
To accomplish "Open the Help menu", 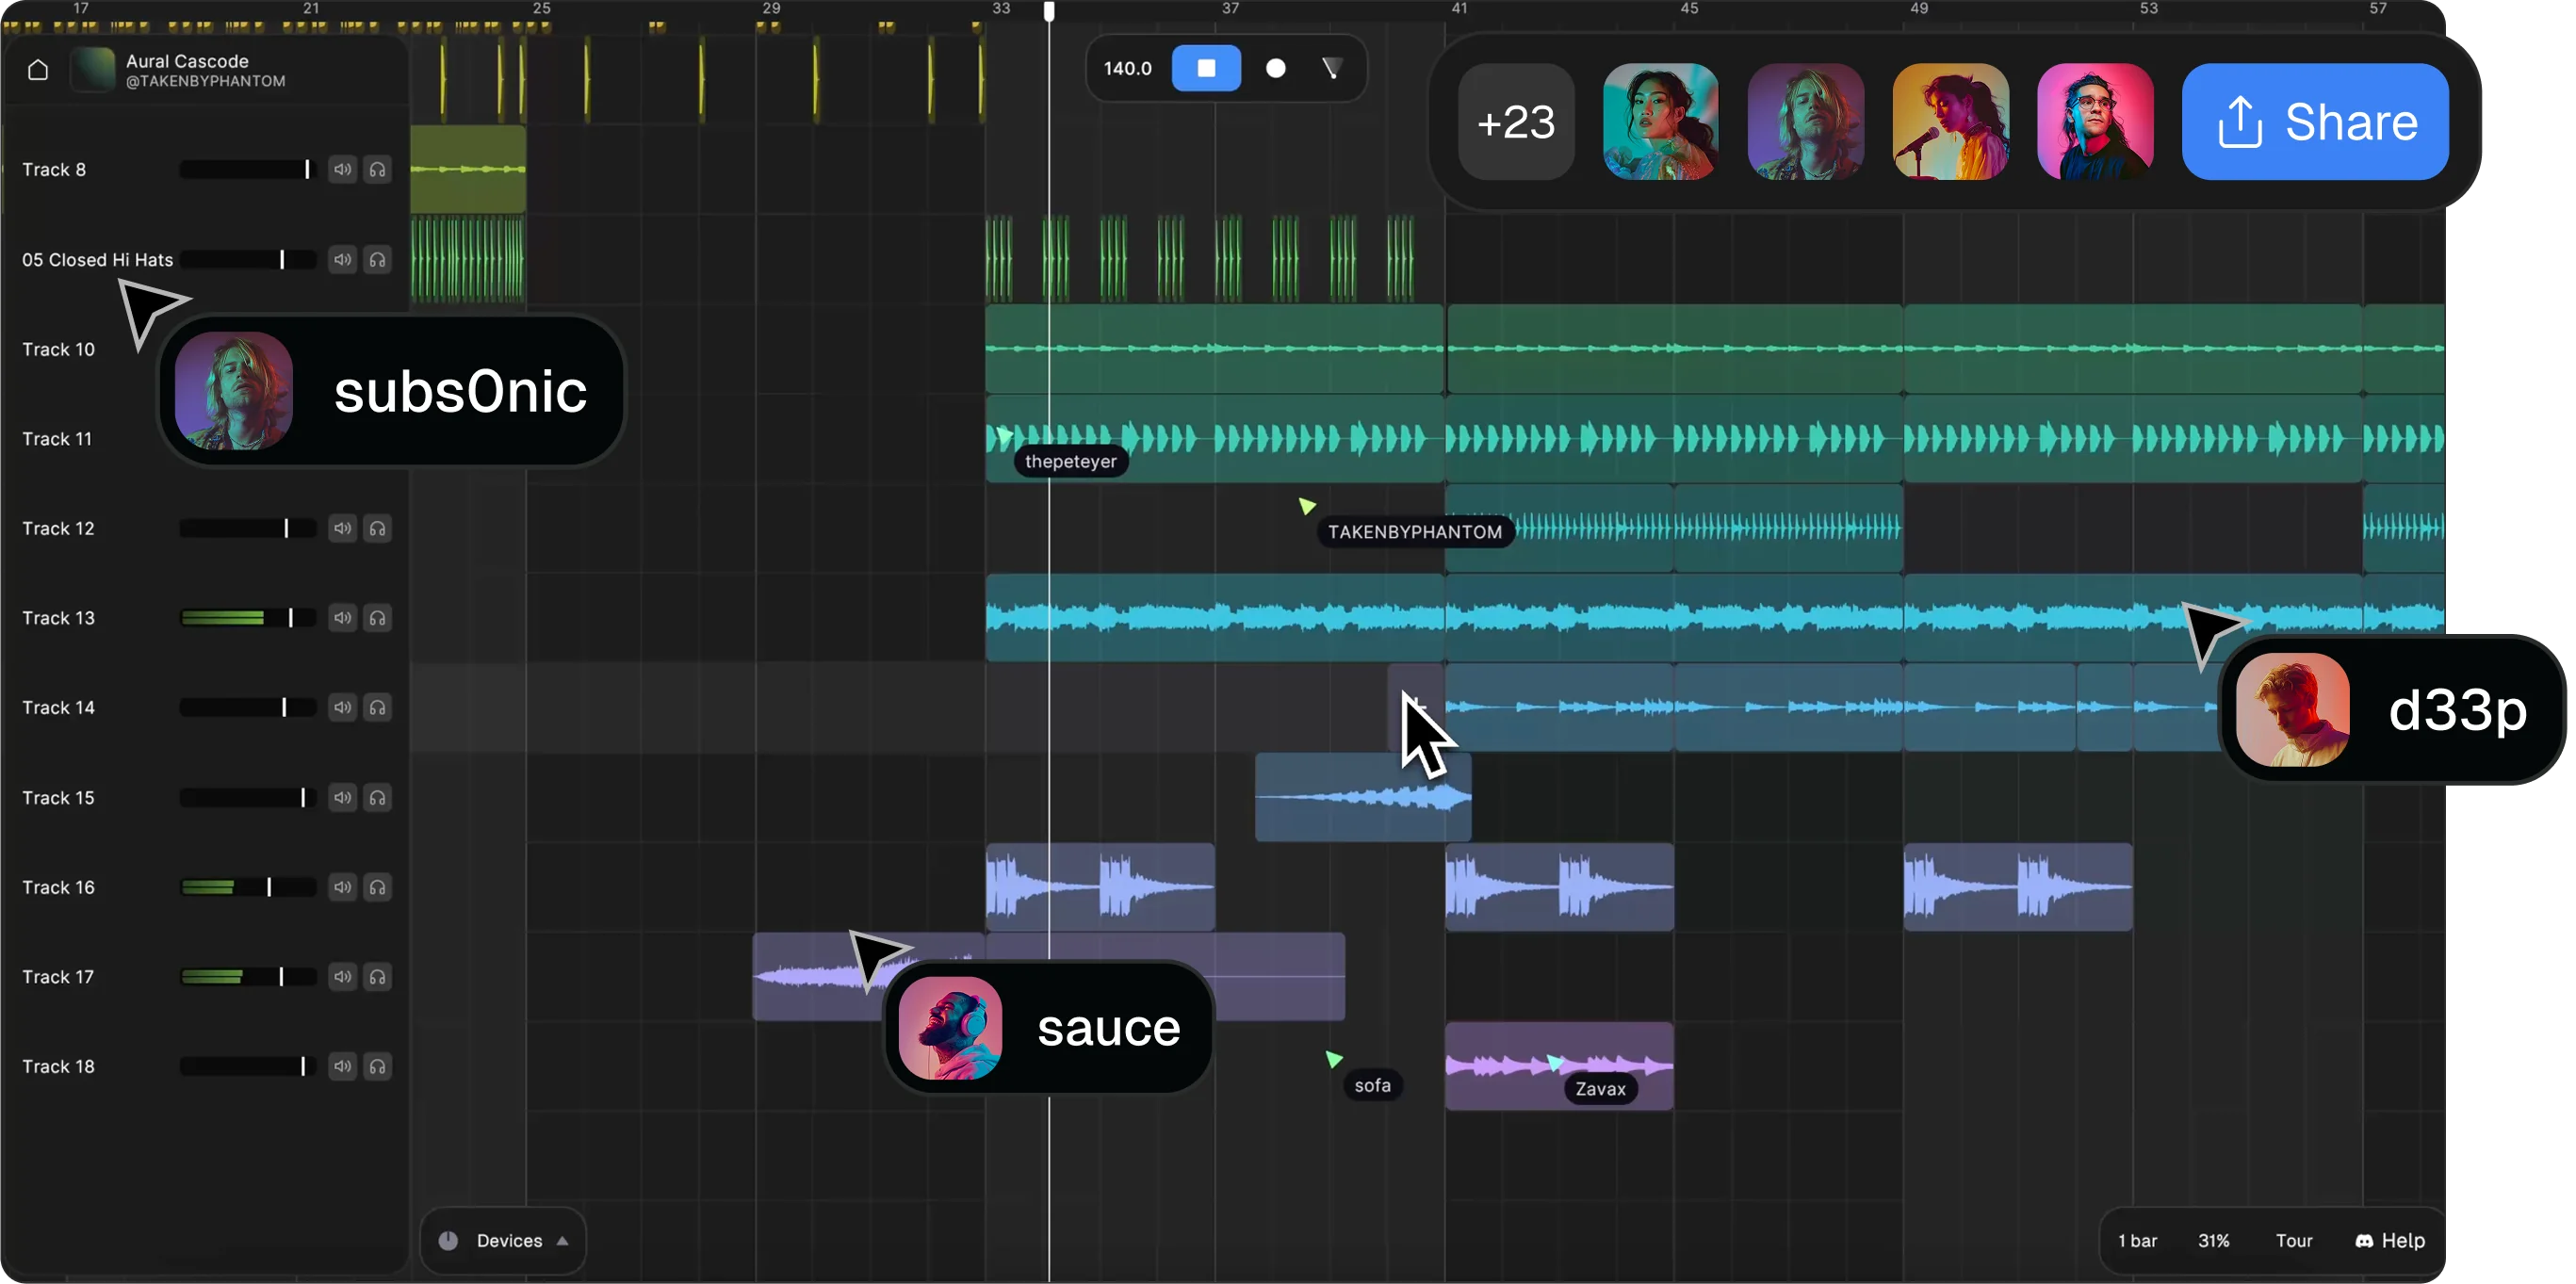I will (x=2390, y=1240).
